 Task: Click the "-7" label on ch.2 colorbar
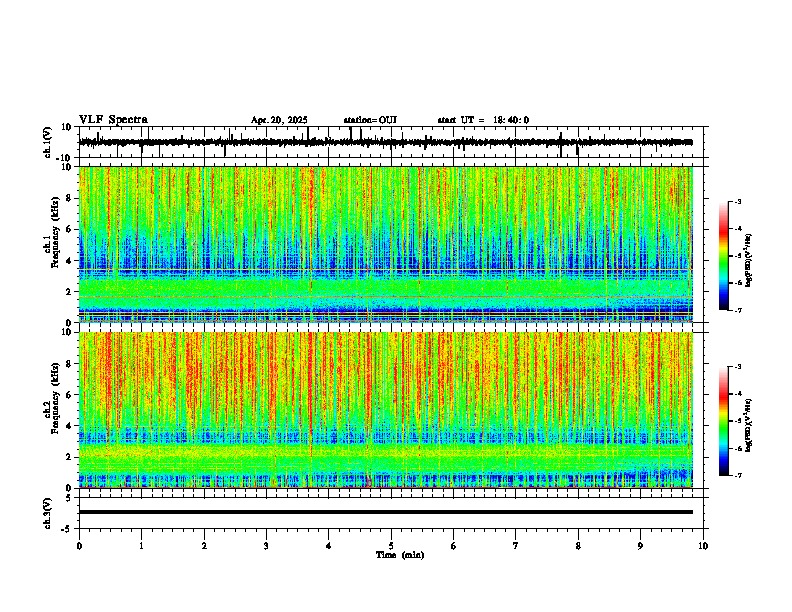(737, 475)
